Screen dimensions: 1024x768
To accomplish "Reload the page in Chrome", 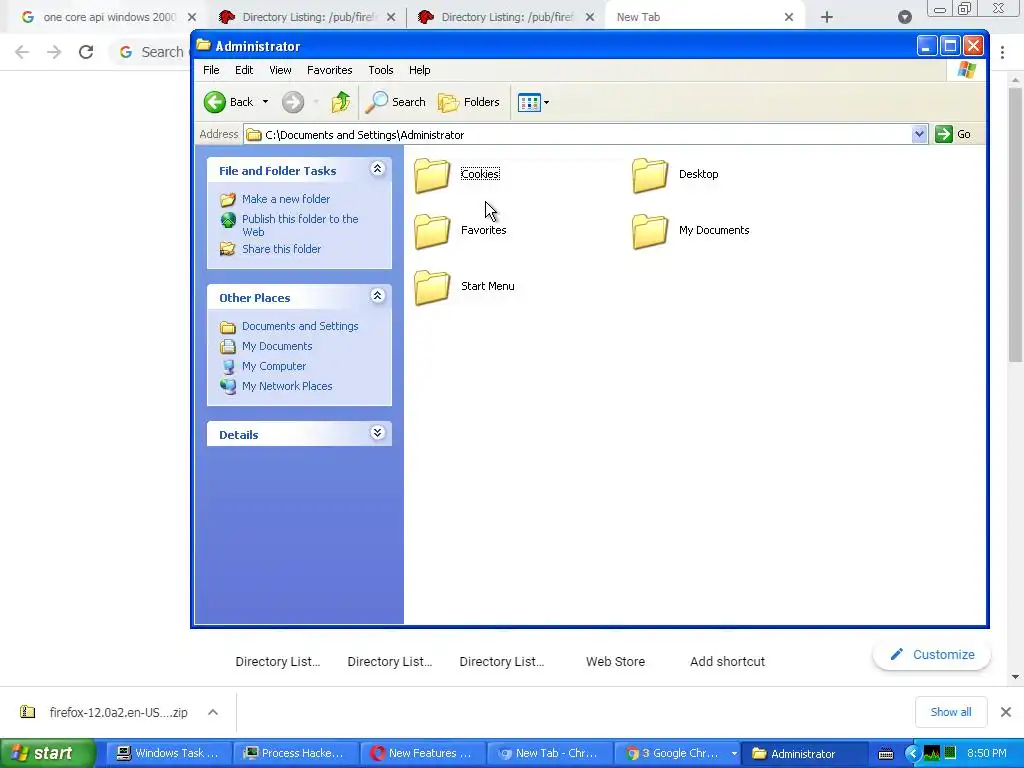I will pyautogui.click(x=86, y=52).
